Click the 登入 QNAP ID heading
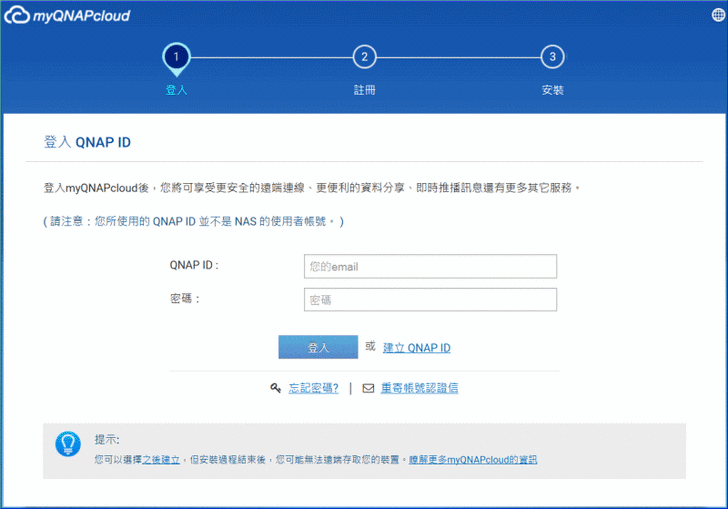The width and height of the screenshot is (728, 509). coord(87,142)
